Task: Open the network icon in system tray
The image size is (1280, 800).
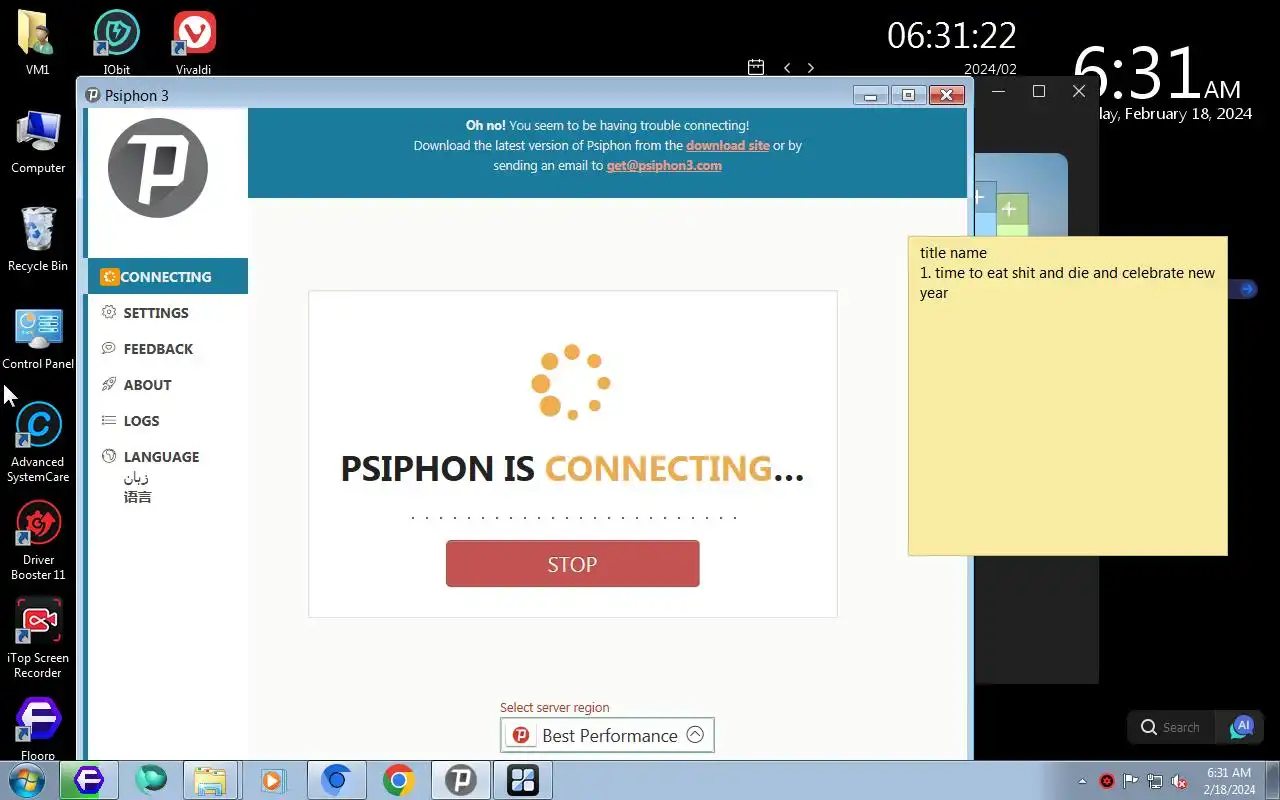Action: click(1155, 781)
